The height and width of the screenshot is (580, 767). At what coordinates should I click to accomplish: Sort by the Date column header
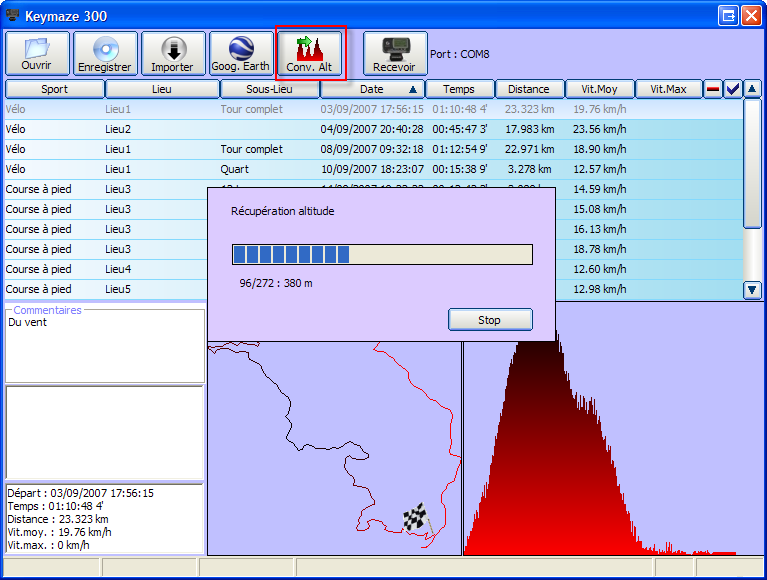(372, 89)
